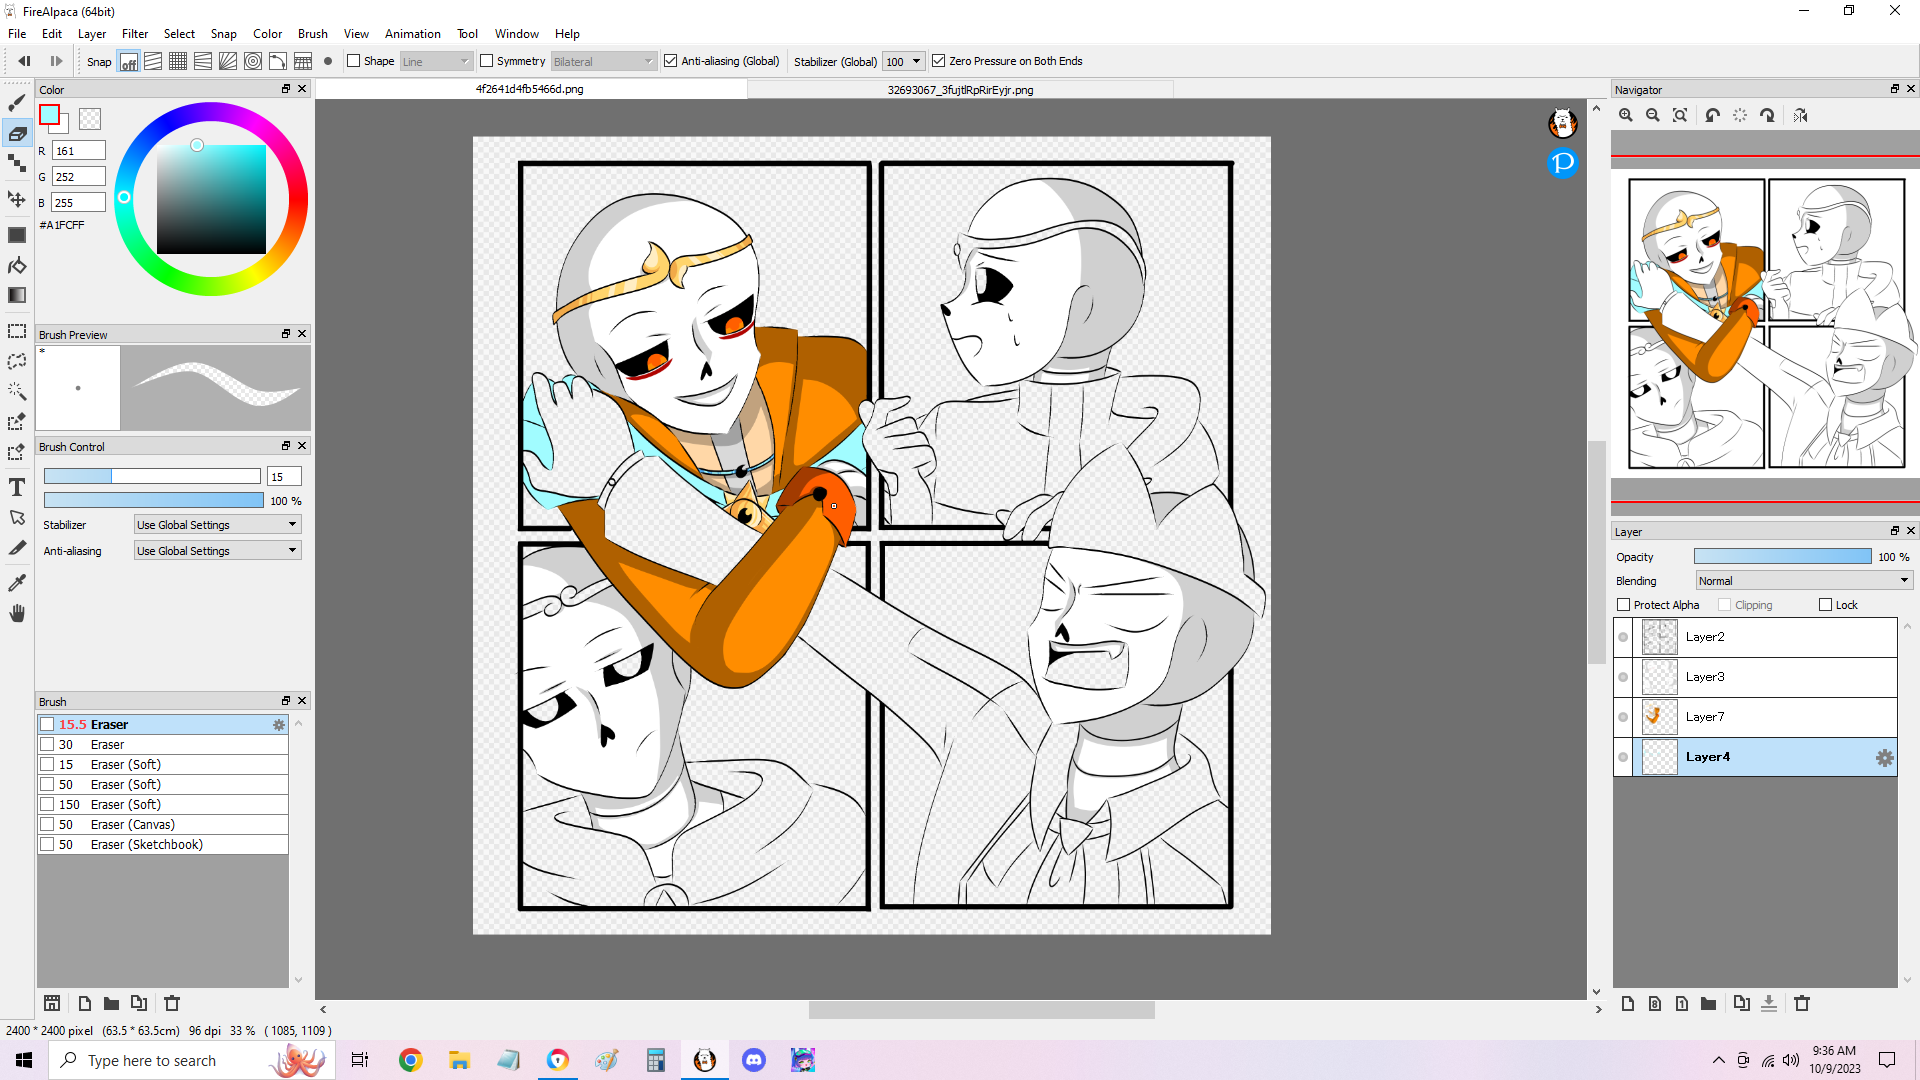
Task: Open the Window menu
Action: 517,34
